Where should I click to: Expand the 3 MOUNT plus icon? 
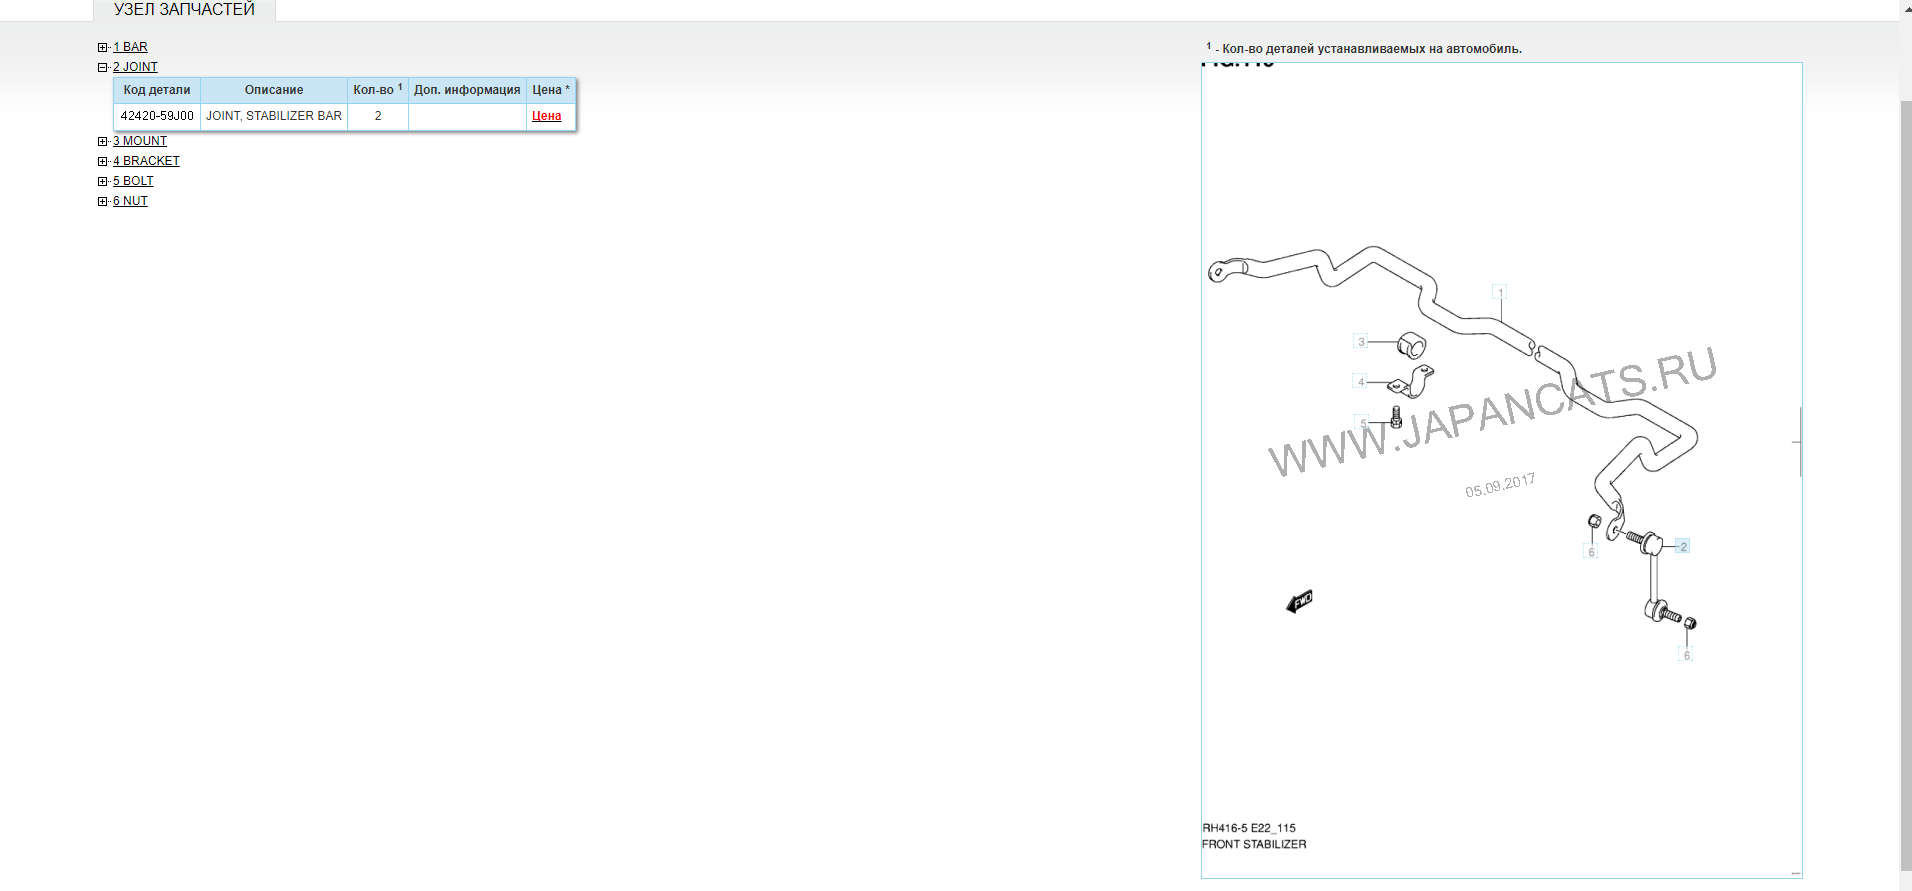(102, 141)
